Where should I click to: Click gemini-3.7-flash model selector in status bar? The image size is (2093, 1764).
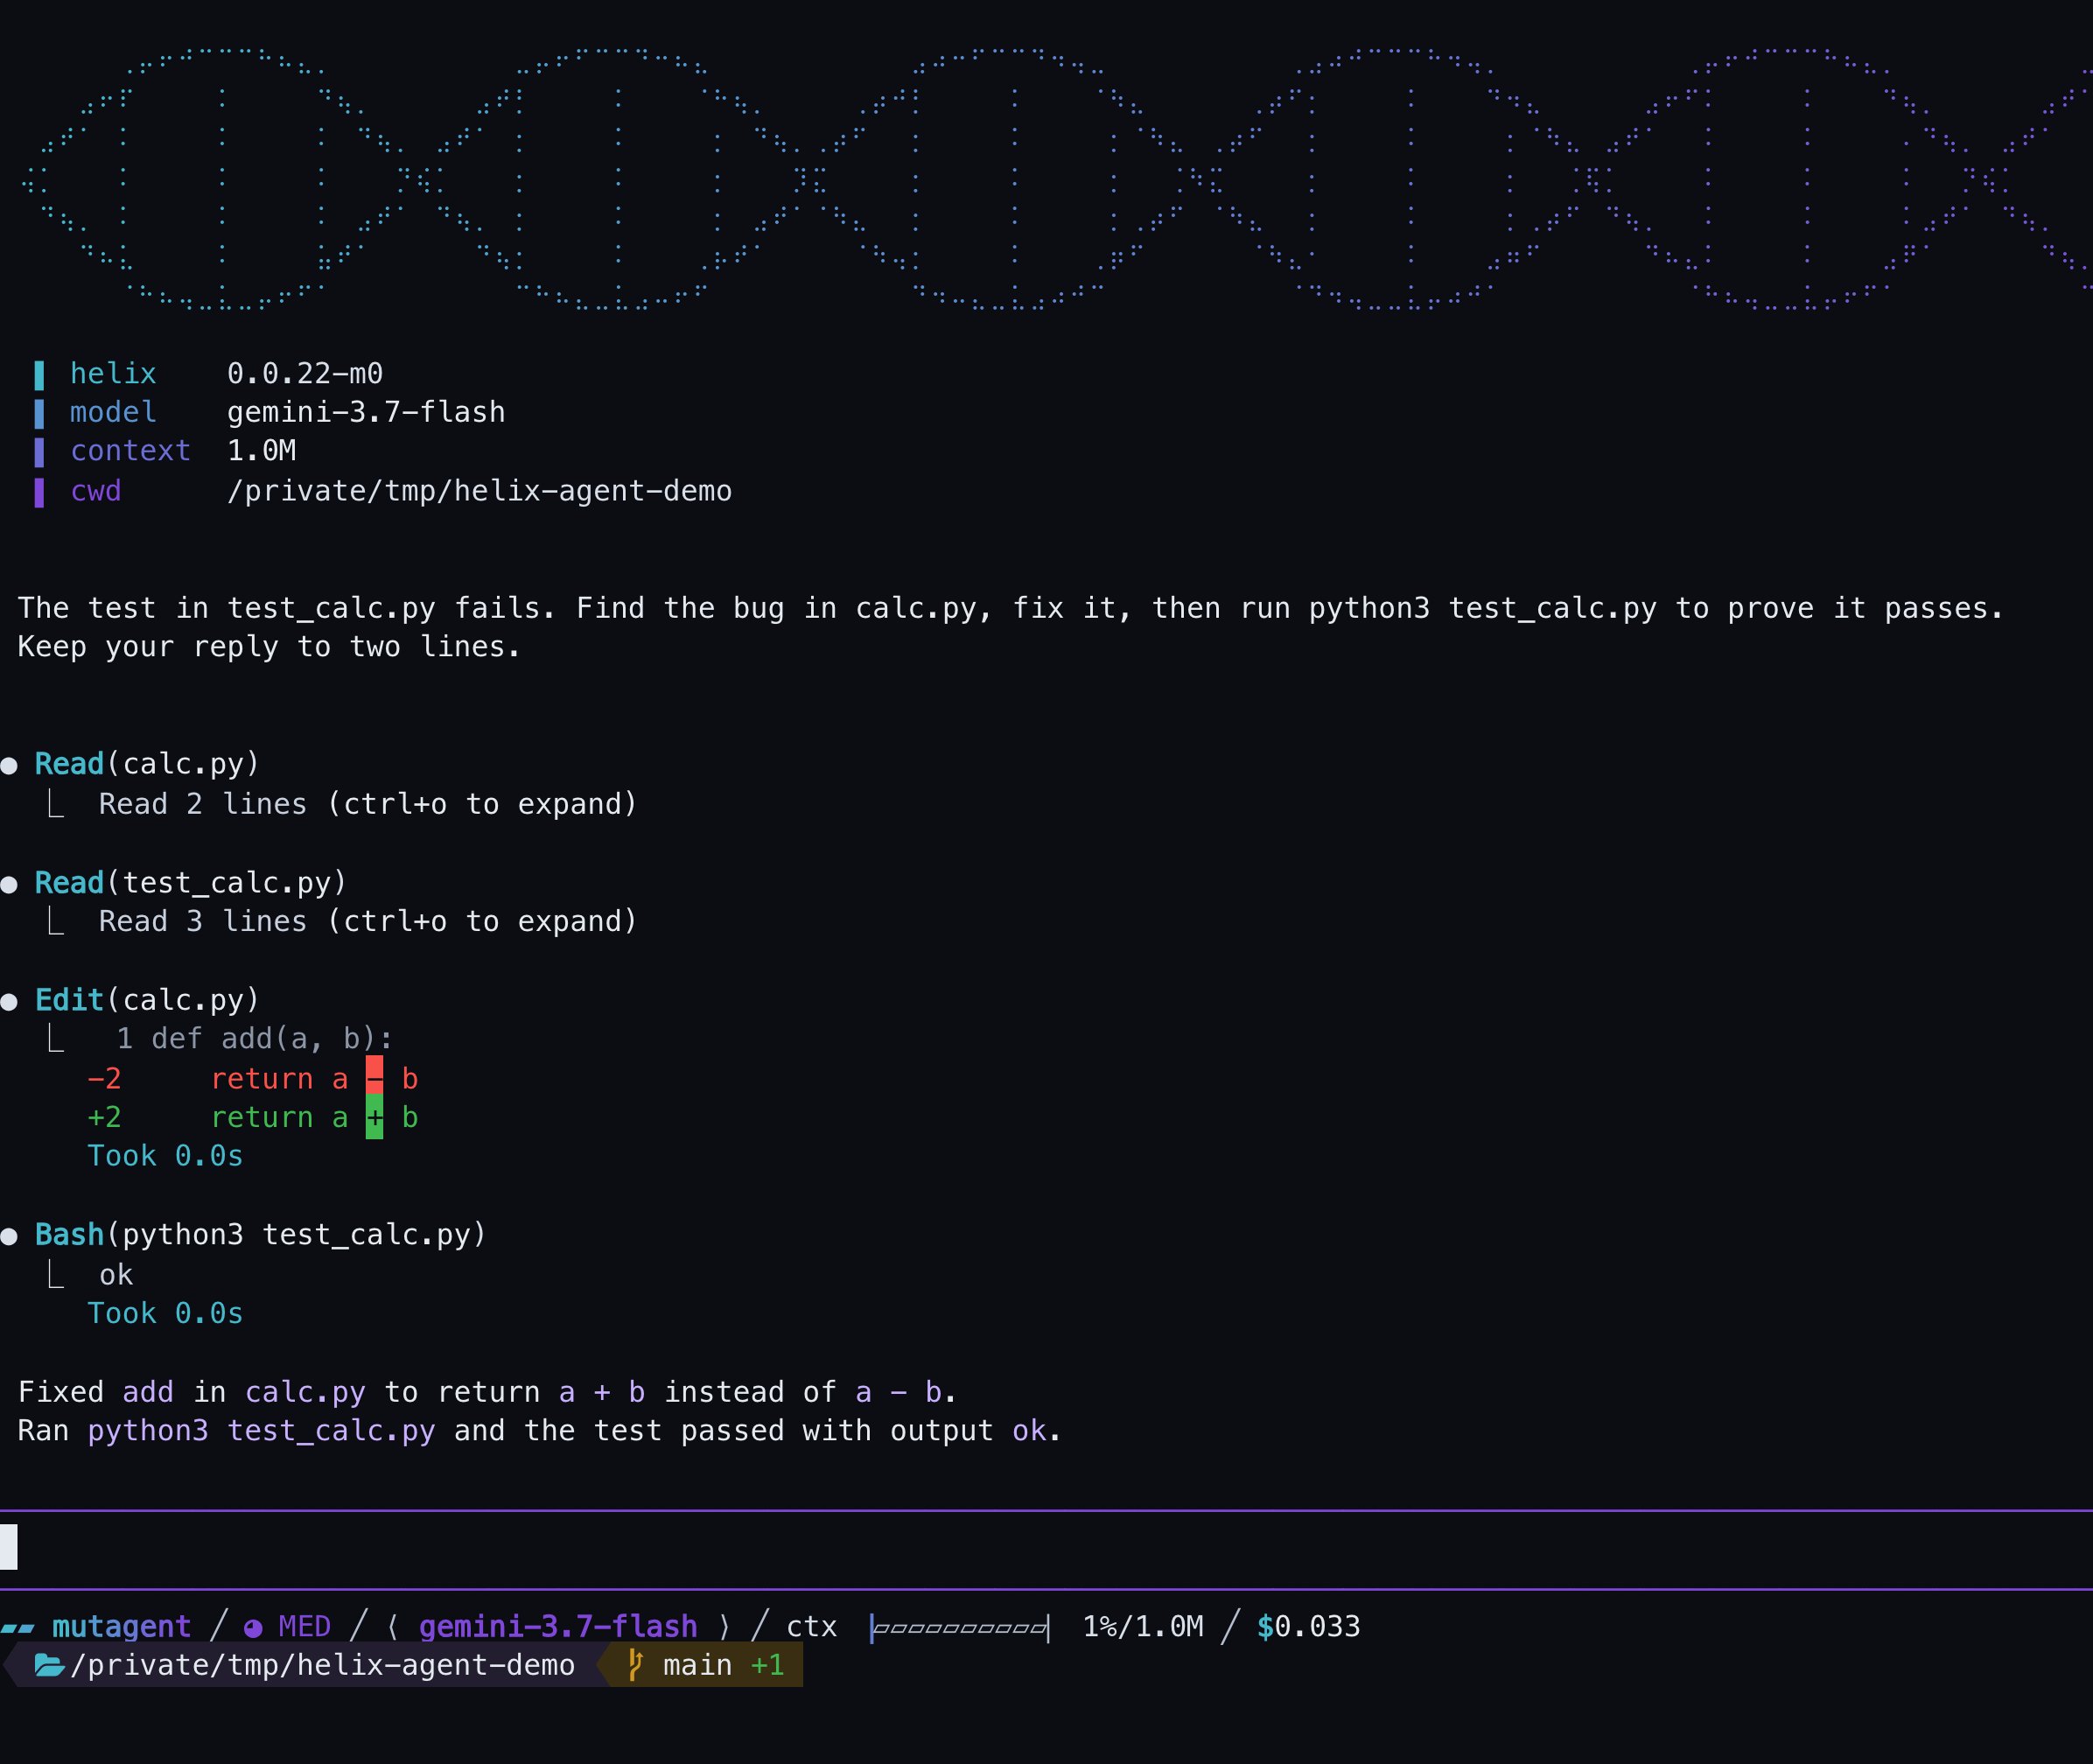[x=558, y=1627]
